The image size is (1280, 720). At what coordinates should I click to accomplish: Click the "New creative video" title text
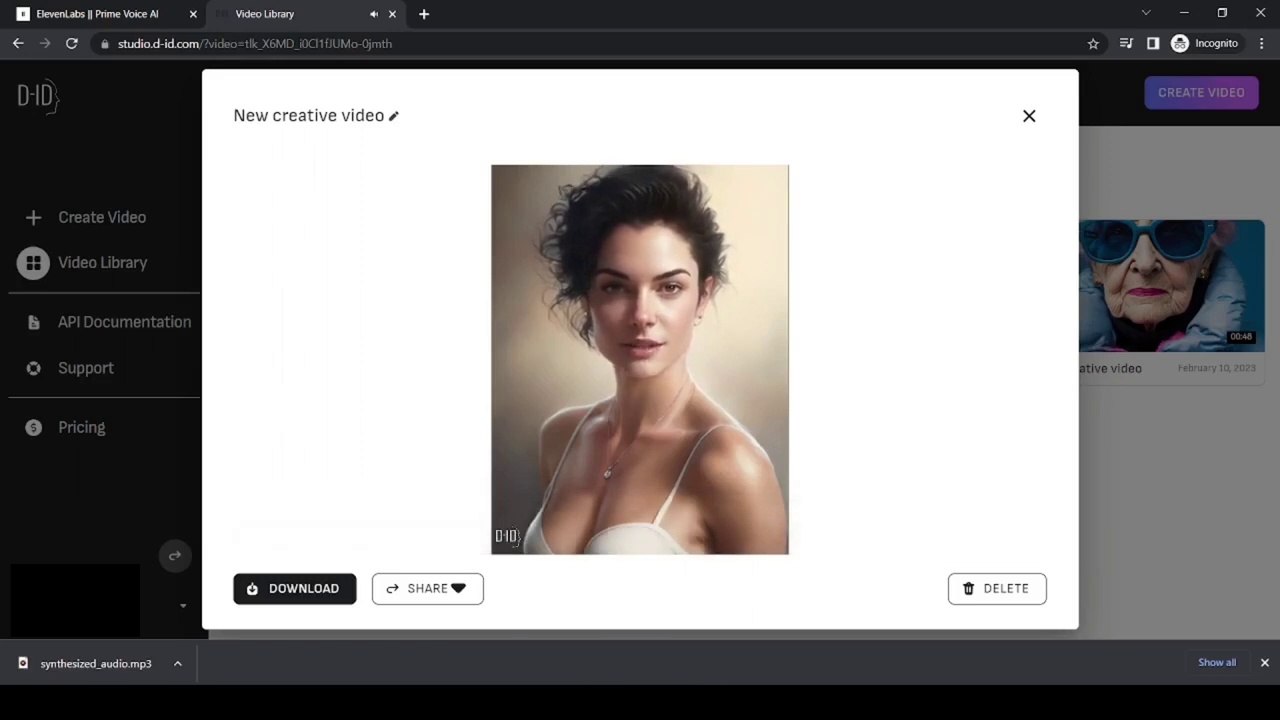click(x=309, y=116)
